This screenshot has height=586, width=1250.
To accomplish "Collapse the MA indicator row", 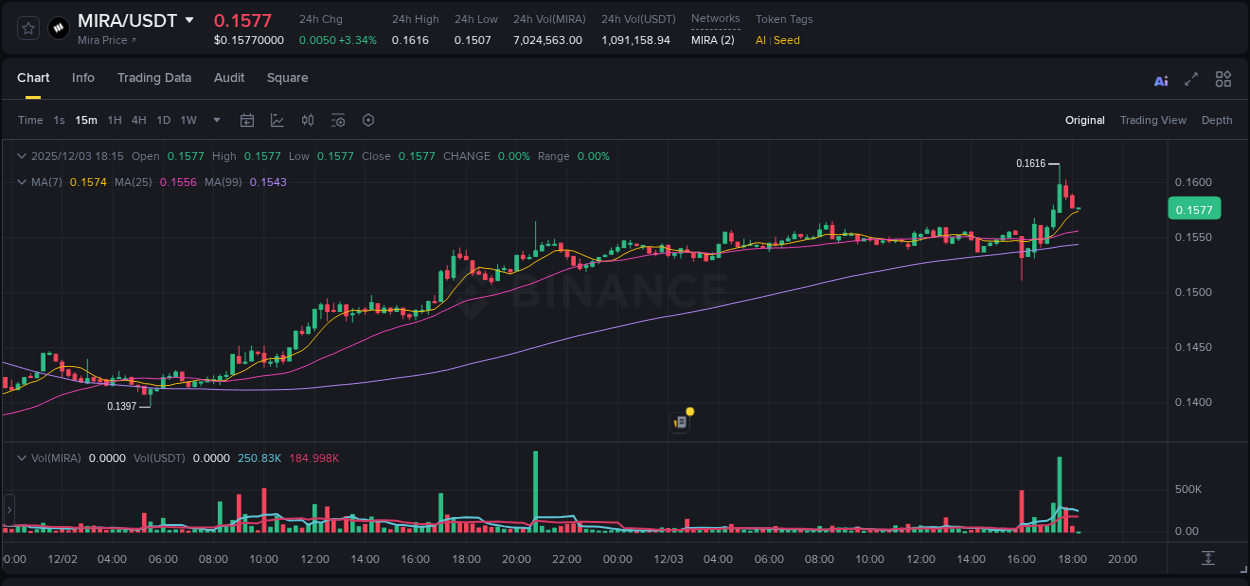I will 21,182.
